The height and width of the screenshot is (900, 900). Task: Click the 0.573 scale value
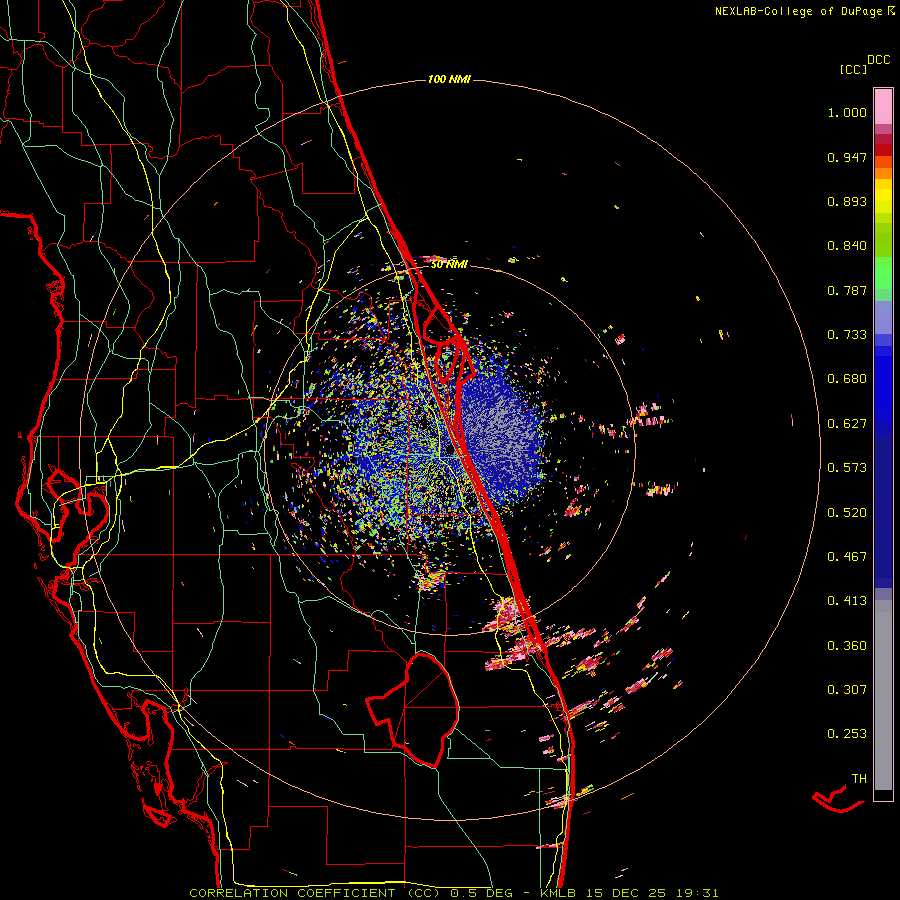847,468
